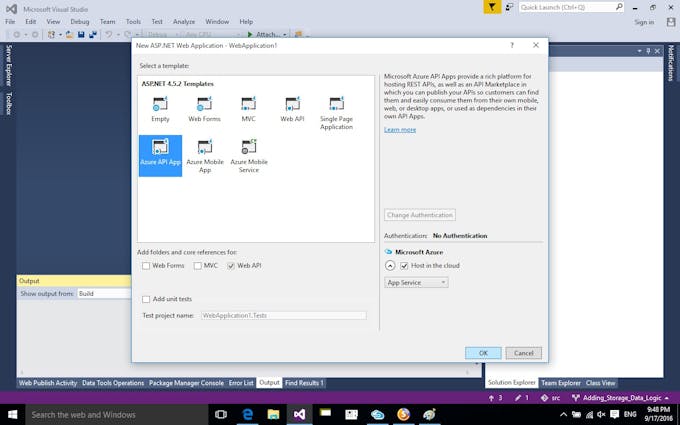Click the unpublished commits indicator in status bar
Viewport: 680px width, 425px height.
495,398
